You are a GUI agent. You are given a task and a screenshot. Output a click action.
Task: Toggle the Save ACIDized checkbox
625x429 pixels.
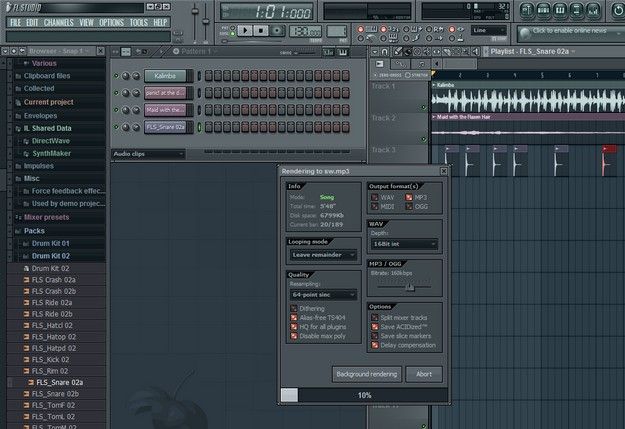tap(375, 327)
